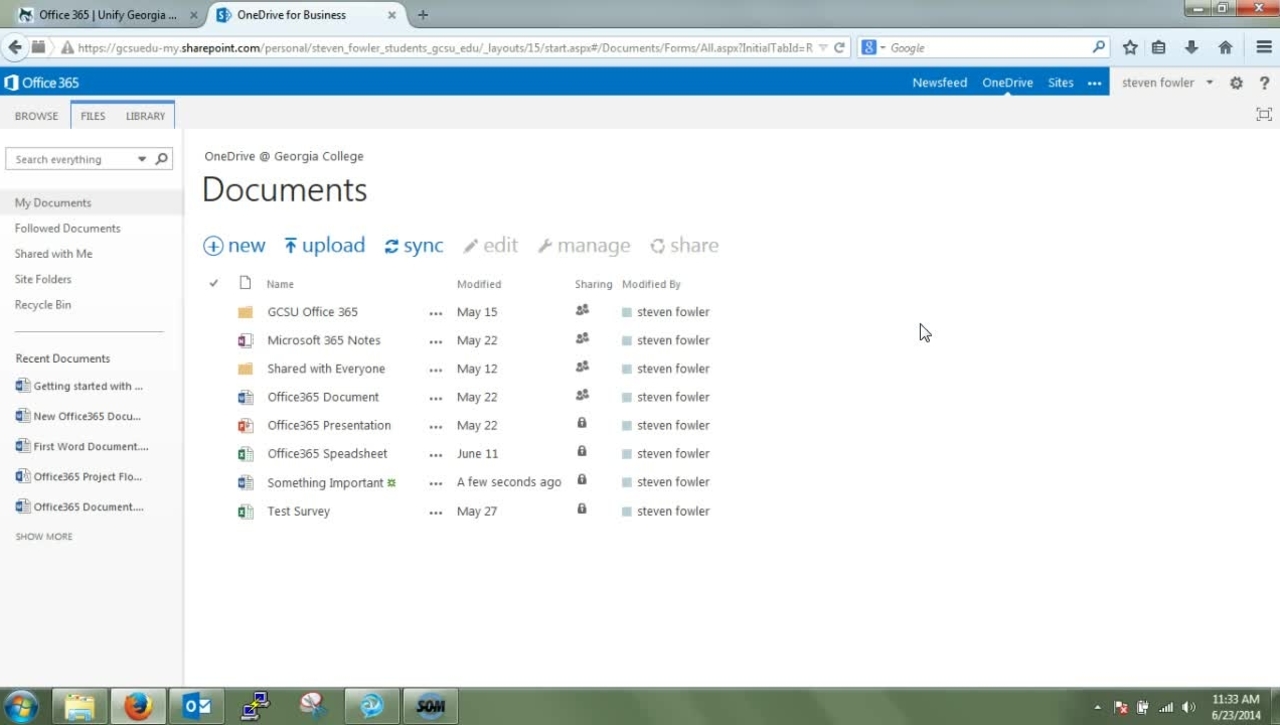The width and height of the screenshot is (1280, 725).
Task: Open Recycle Bin in sidebar
Action: pos(43,305)
